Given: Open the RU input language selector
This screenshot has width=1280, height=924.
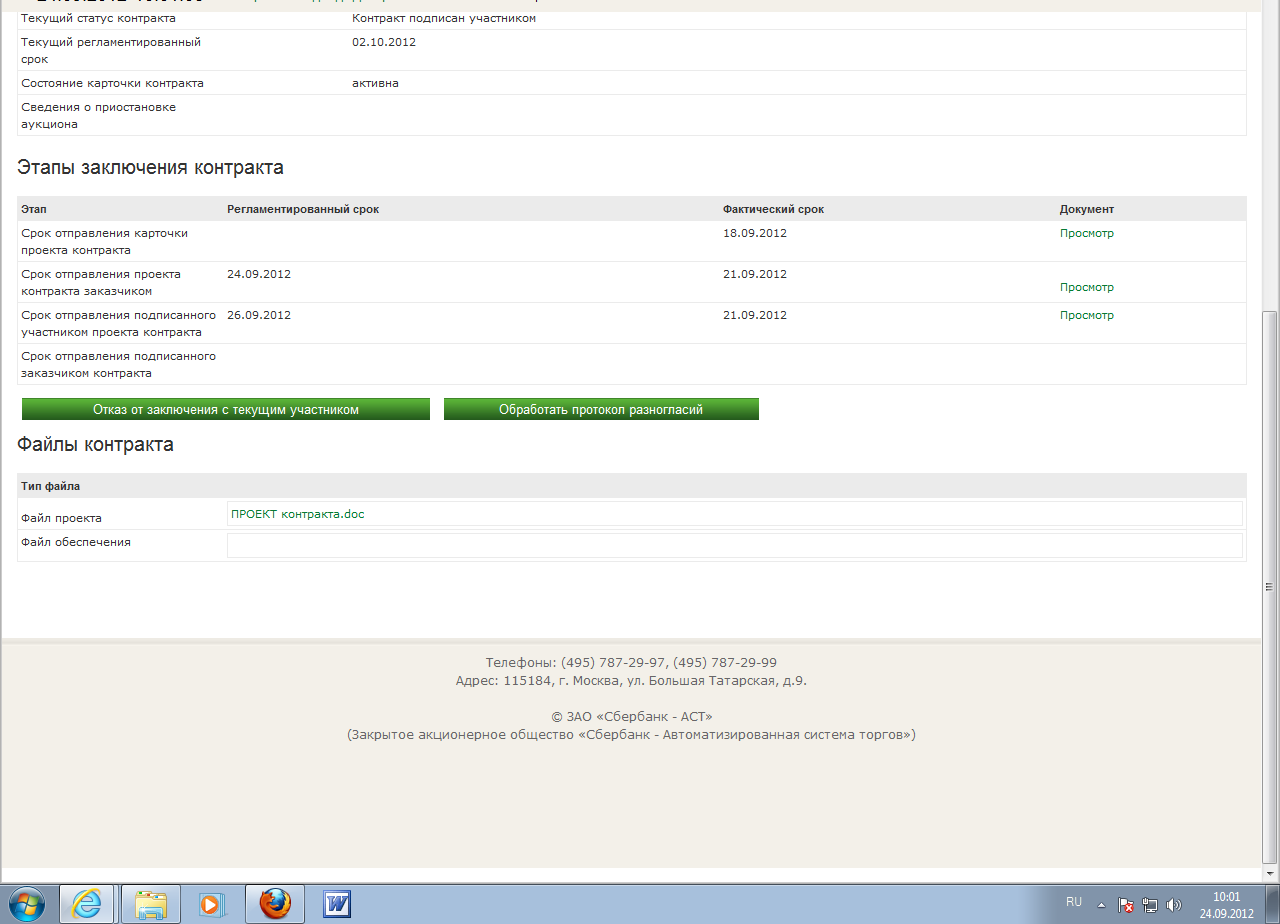Looking at the screenshot, I should pyautogui.click(x=1074, y=902).
